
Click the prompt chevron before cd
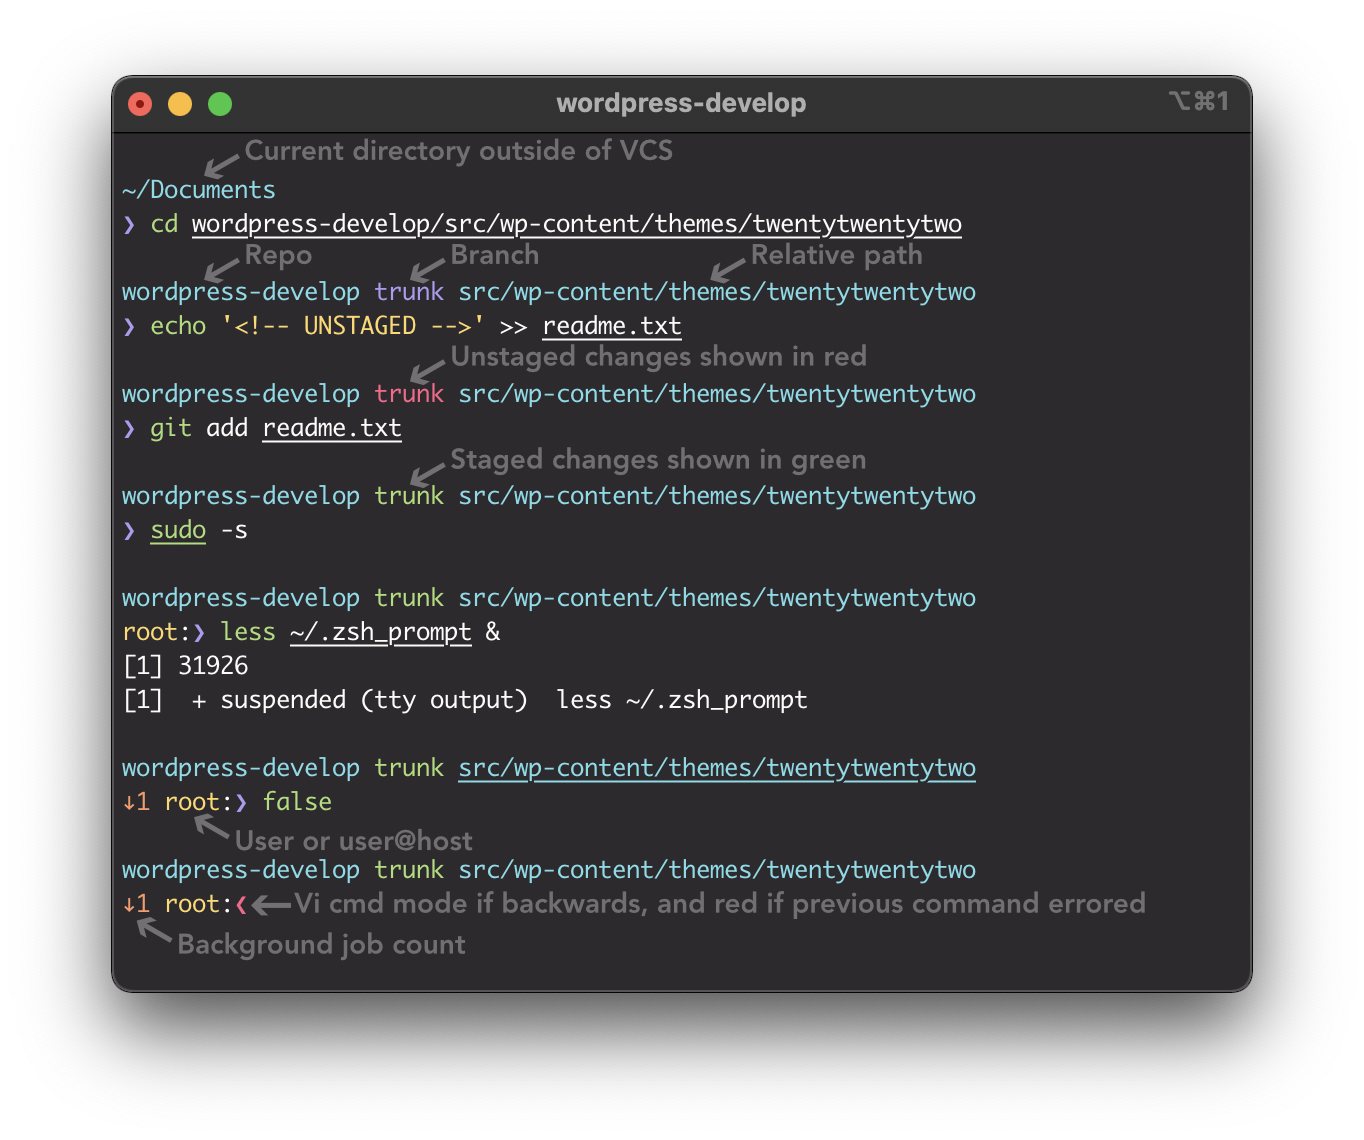pyautogui.click(x=129, y=225)
